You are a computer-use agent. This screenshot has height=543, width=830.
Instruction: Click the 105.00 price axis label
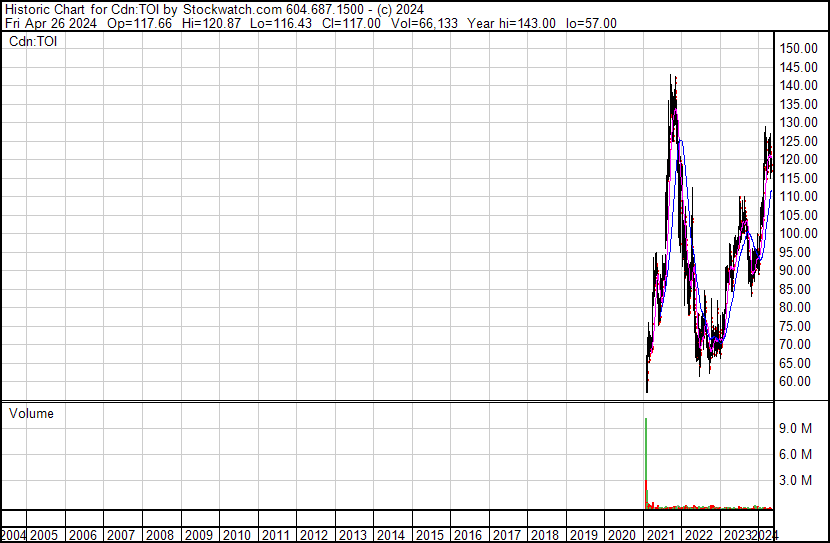click(x=798, y=215)
